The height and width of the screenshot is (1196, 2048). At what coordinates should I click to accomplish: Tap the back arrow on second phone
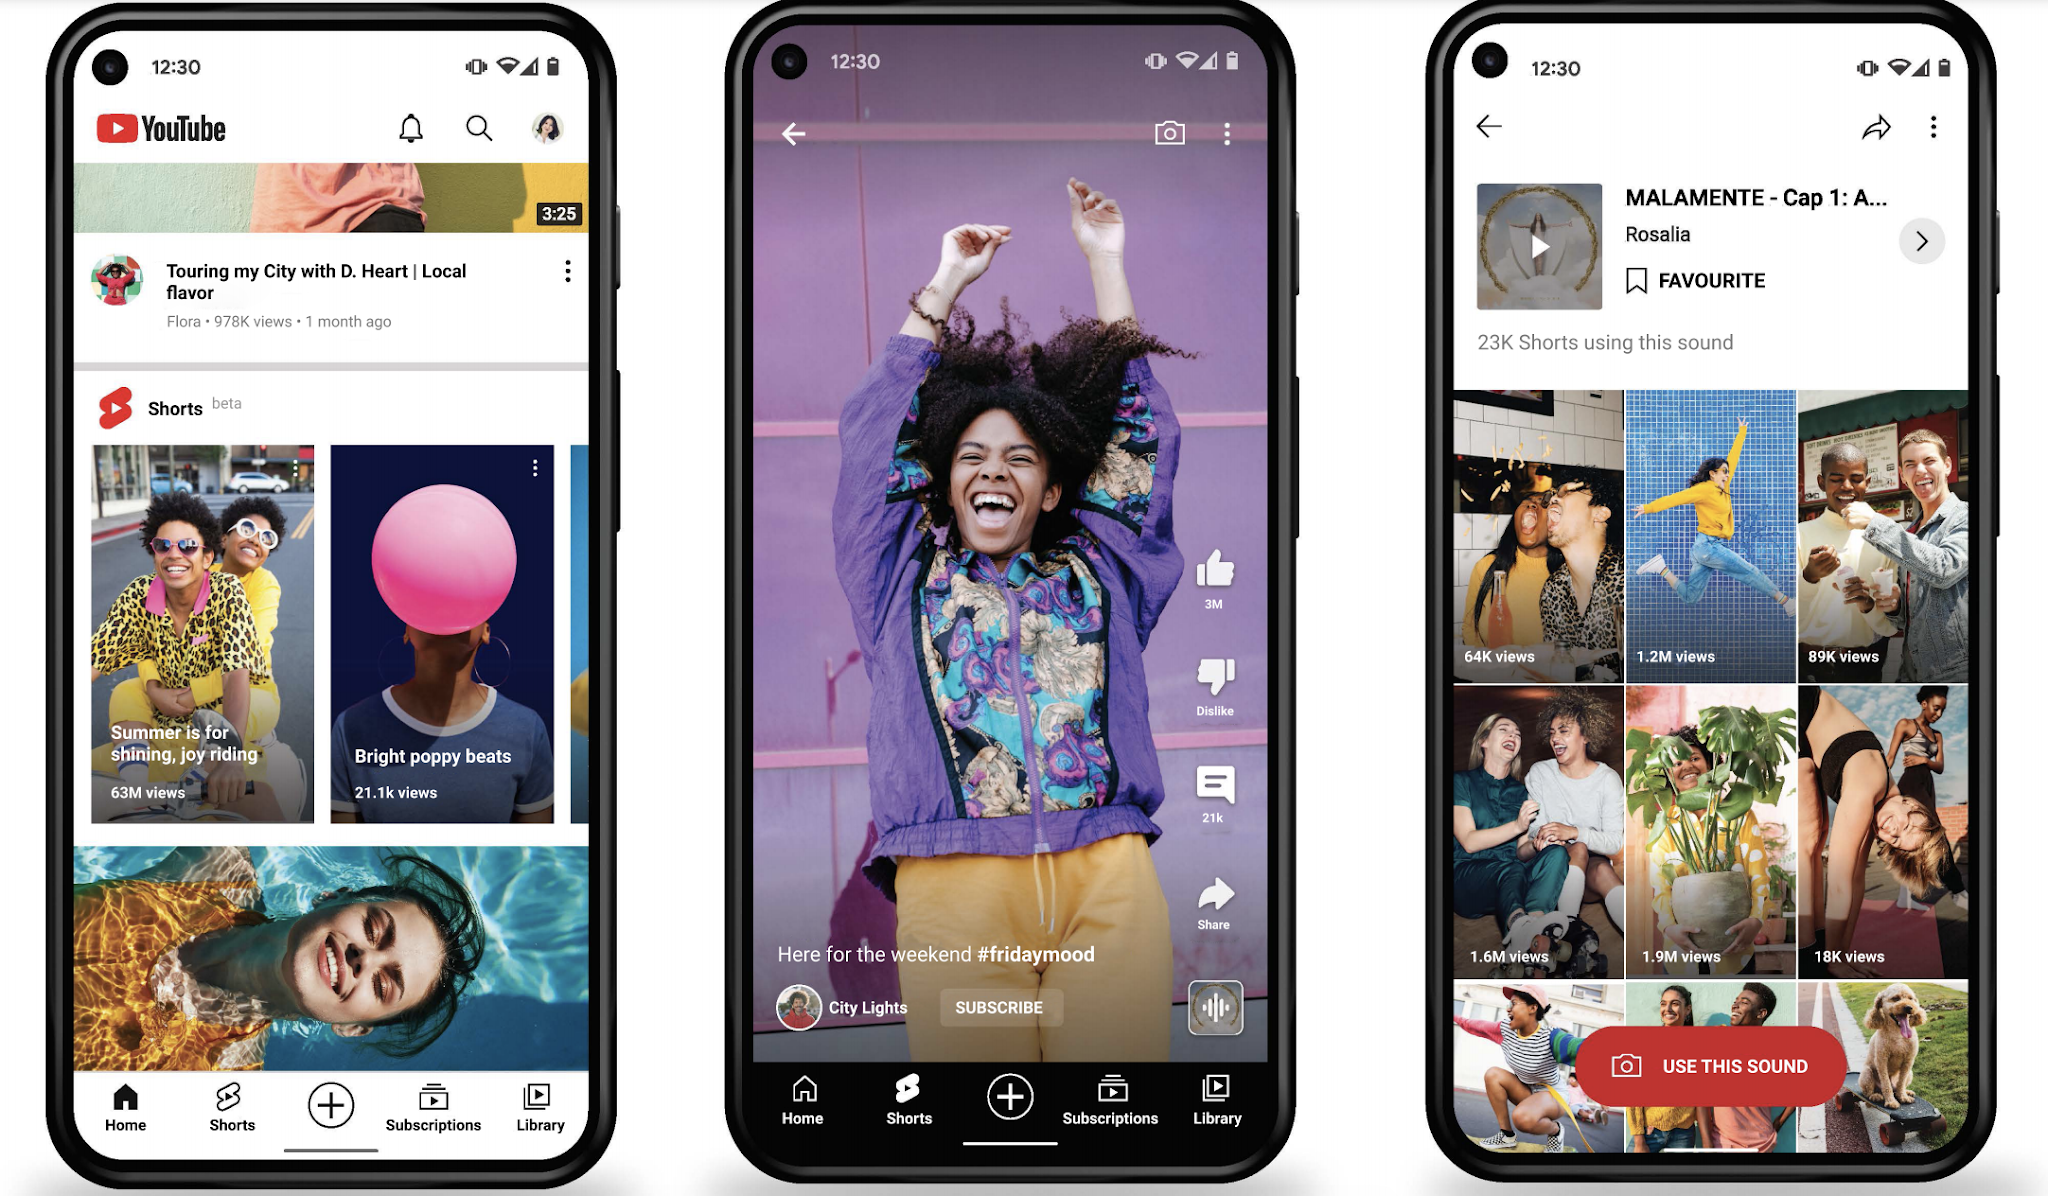(x=793, y=132)
